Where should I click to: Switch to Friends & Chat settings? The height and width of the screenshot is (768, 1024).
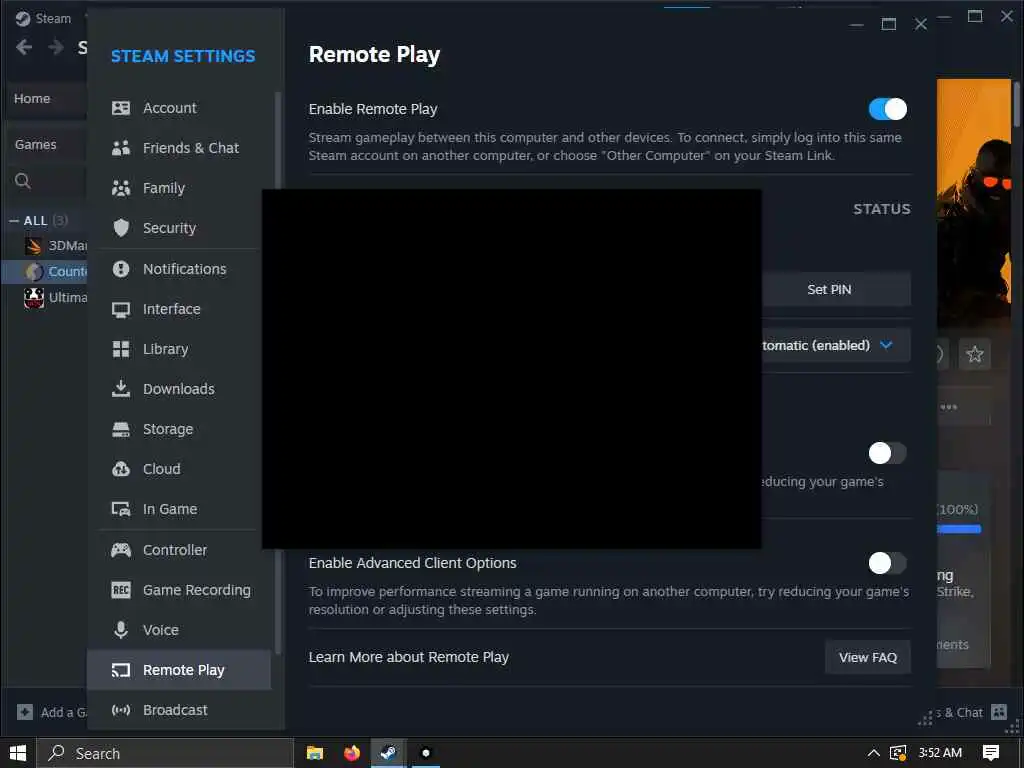(x=180, y=148)
